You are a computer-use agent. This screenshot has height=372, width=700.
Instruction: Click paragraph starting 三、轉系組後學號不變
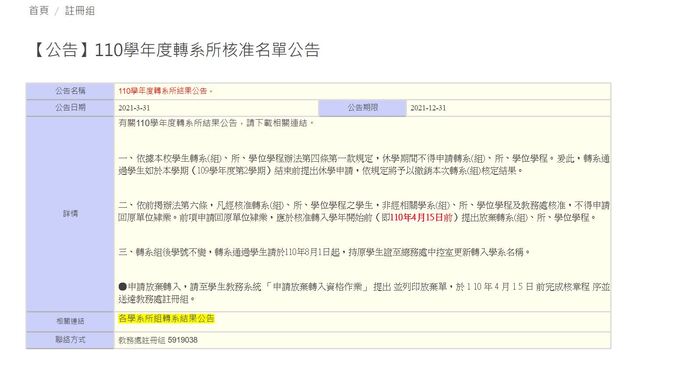coord(324,252)
